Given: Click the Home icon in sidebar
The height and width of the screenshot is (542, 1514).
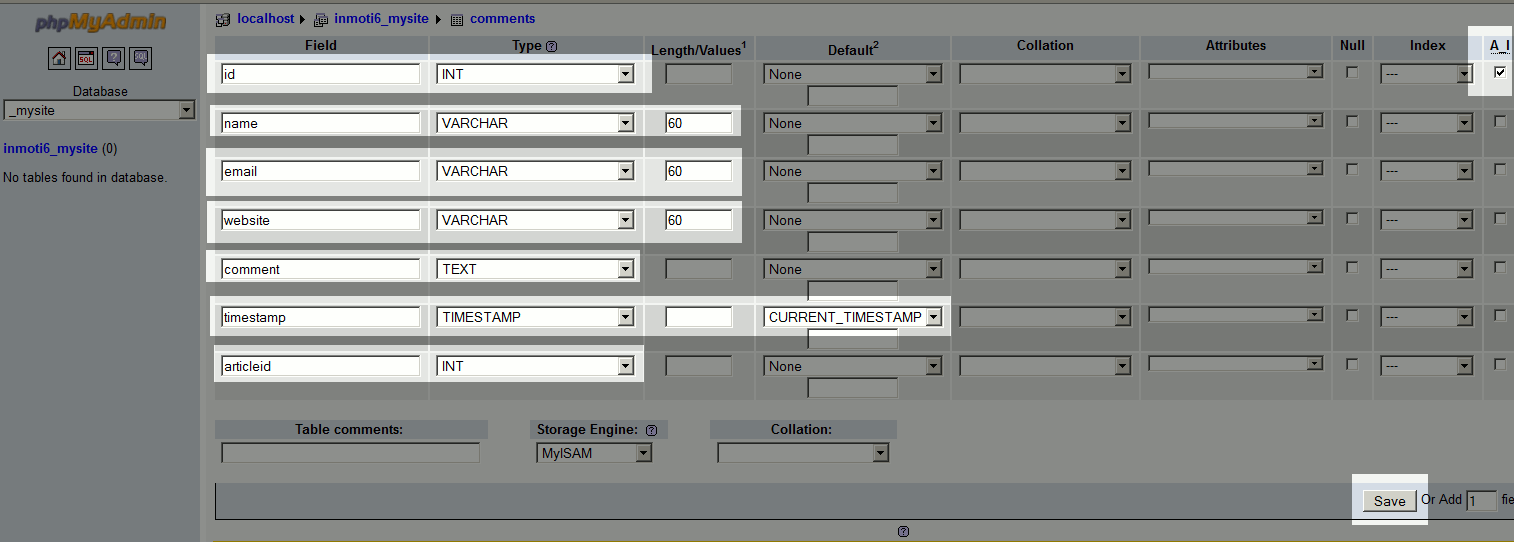Looking at the screenshot, I should (59, 58).
